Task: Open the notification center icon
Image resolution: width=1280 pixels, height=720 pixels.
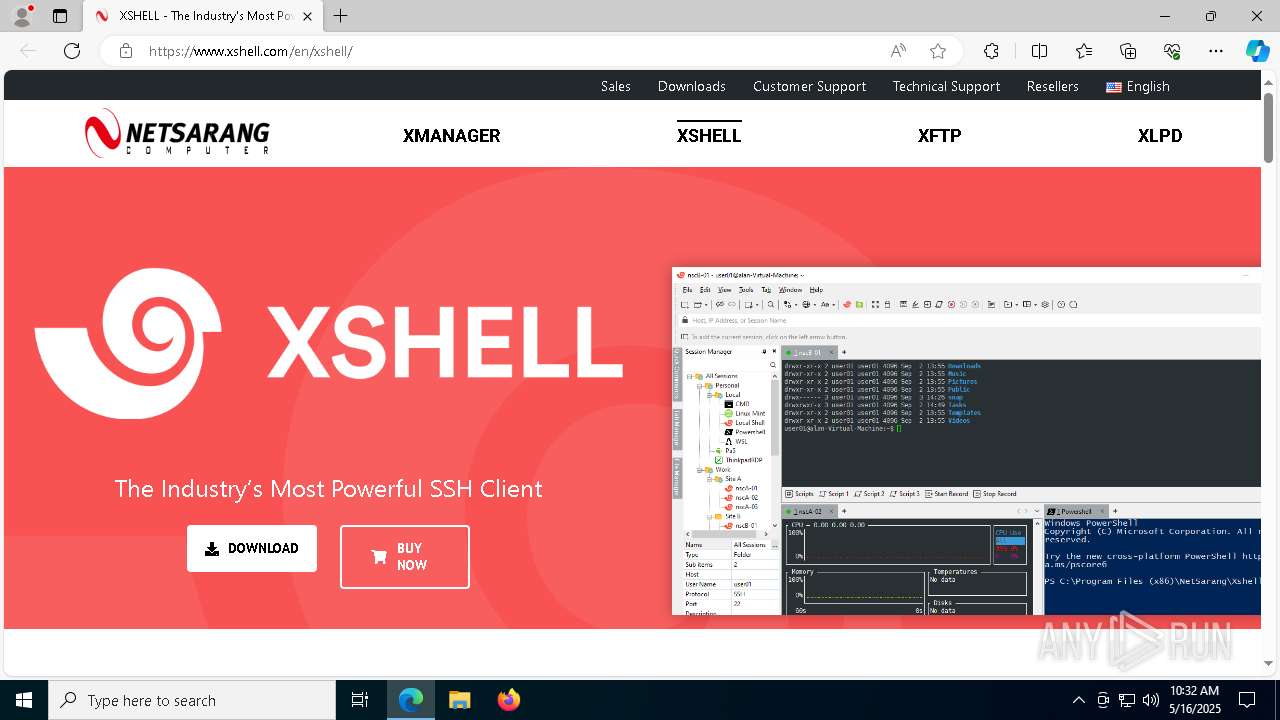Action: pyautogui.click(x=1247, y=700)
